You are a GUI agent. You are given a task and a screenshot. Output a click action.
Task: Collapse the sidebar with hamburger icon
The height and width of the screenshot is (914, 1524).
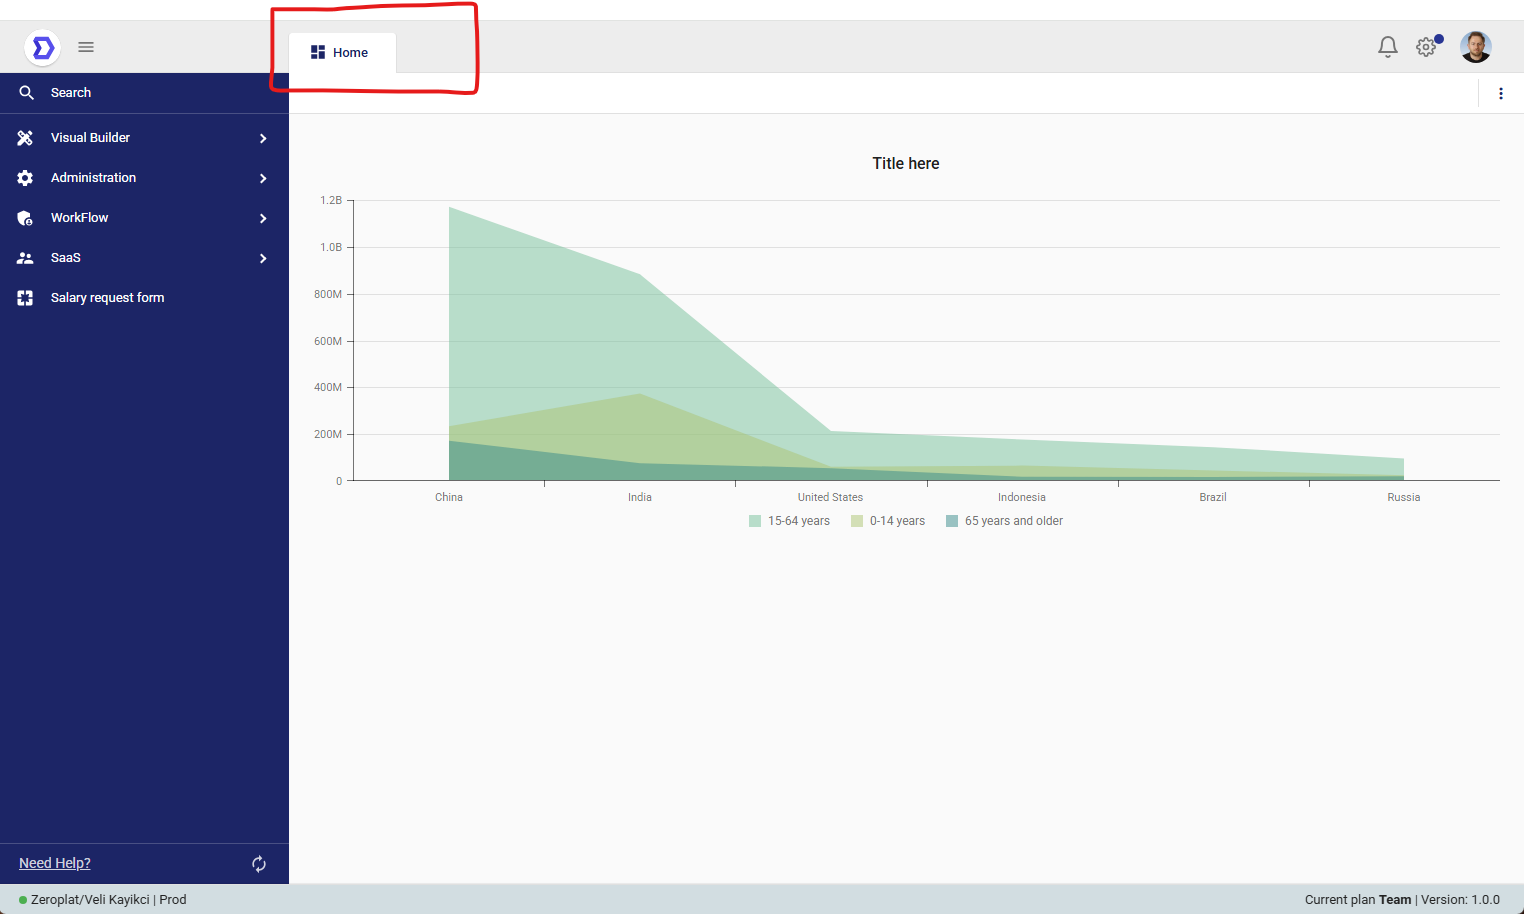pos(86,47)
